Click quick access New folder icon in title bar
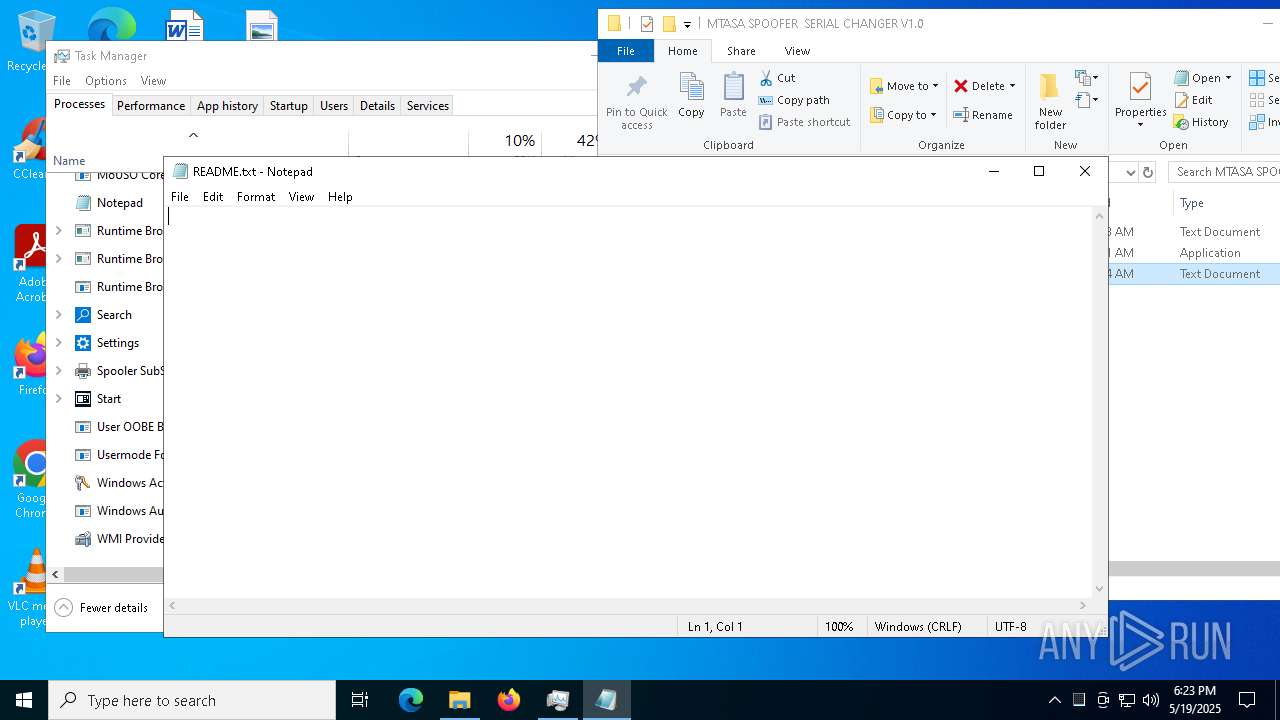The height and width of the screenshot is (720, 1280). point(669,23)
